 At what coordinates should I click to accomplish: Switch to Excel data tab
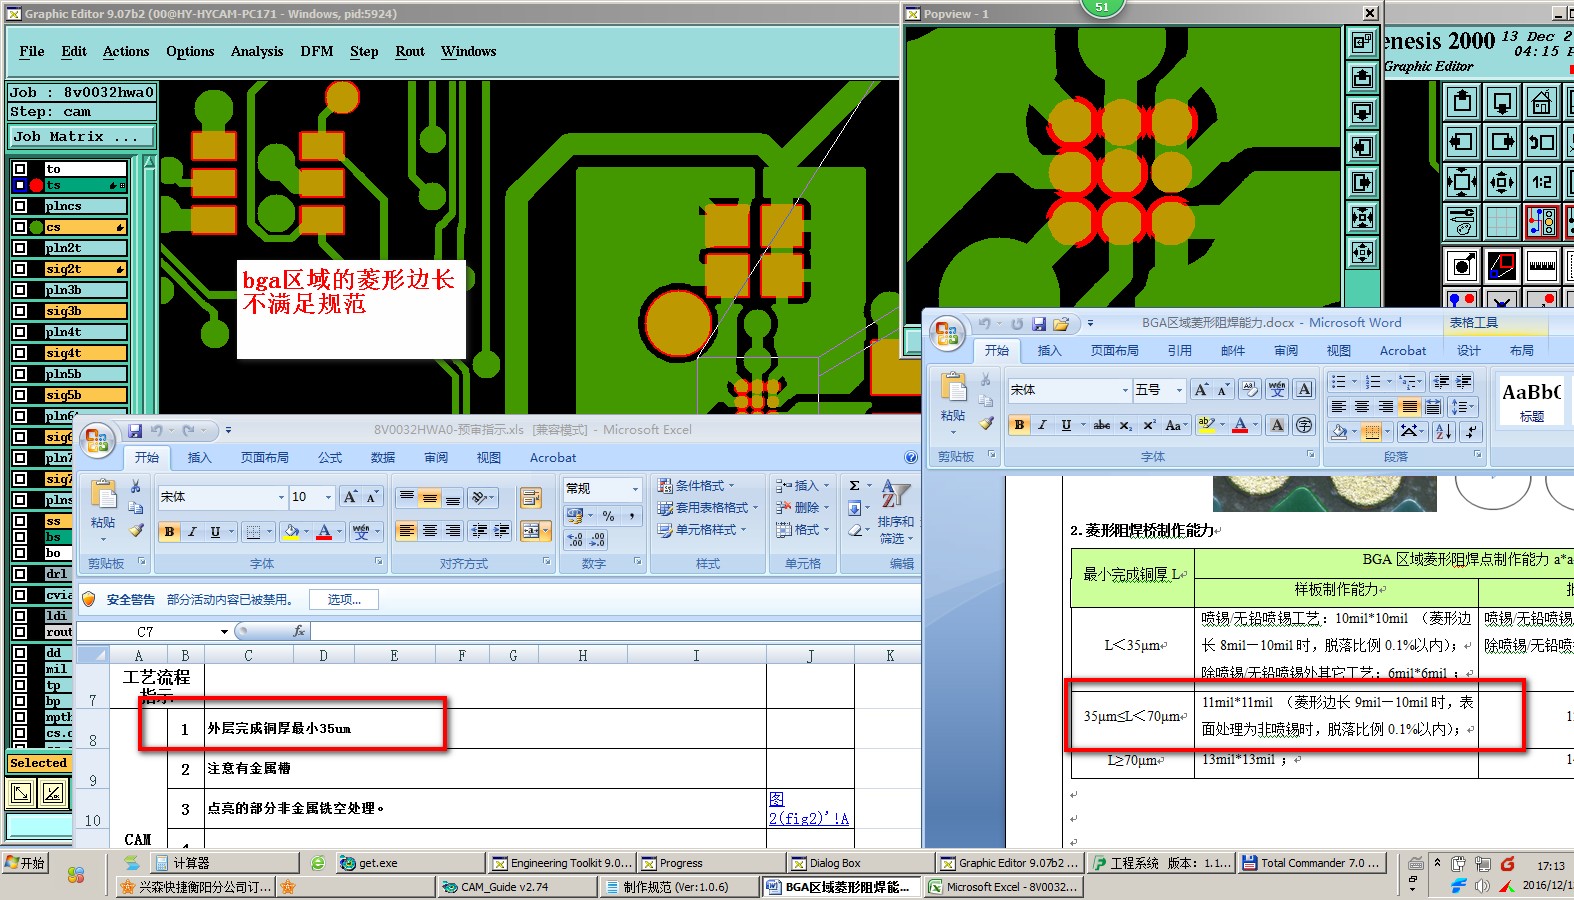(x=383, y=457)
